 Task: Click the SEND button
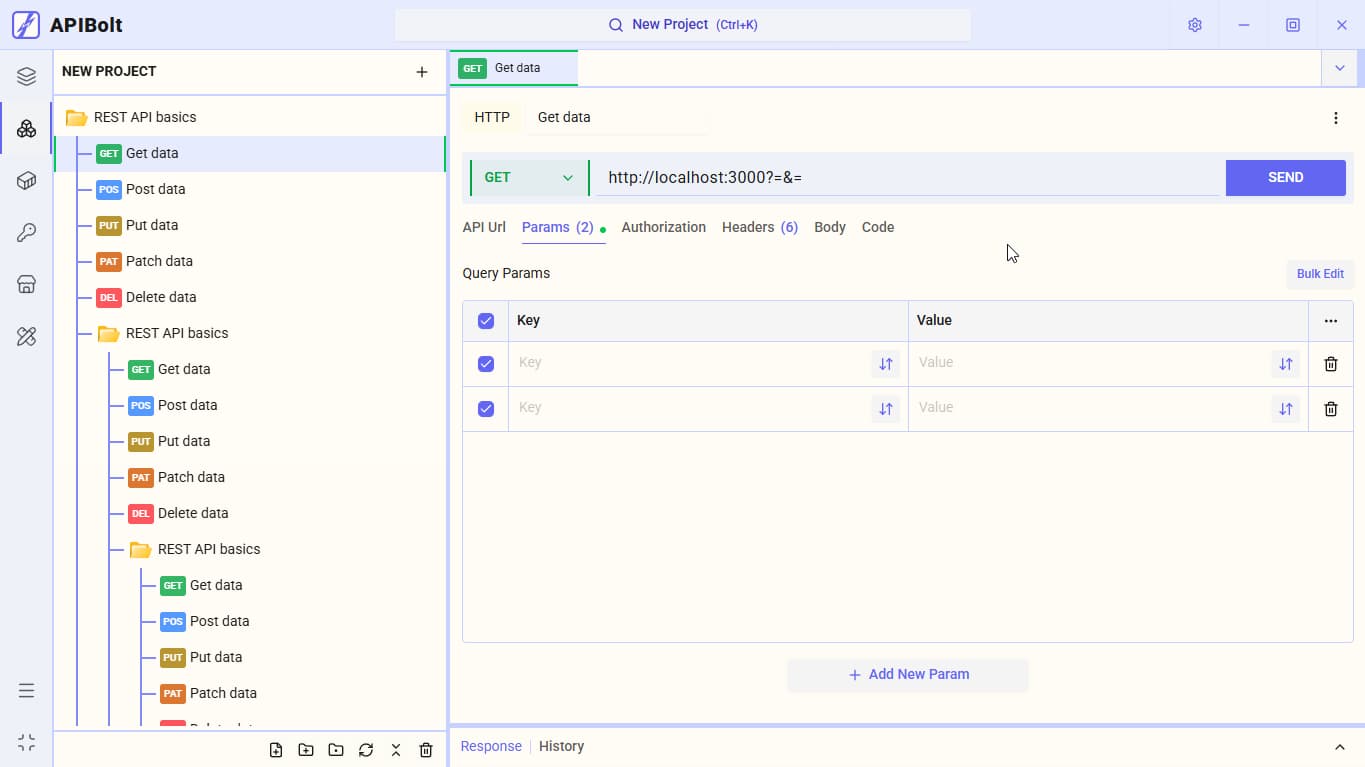pos(1286,177)
